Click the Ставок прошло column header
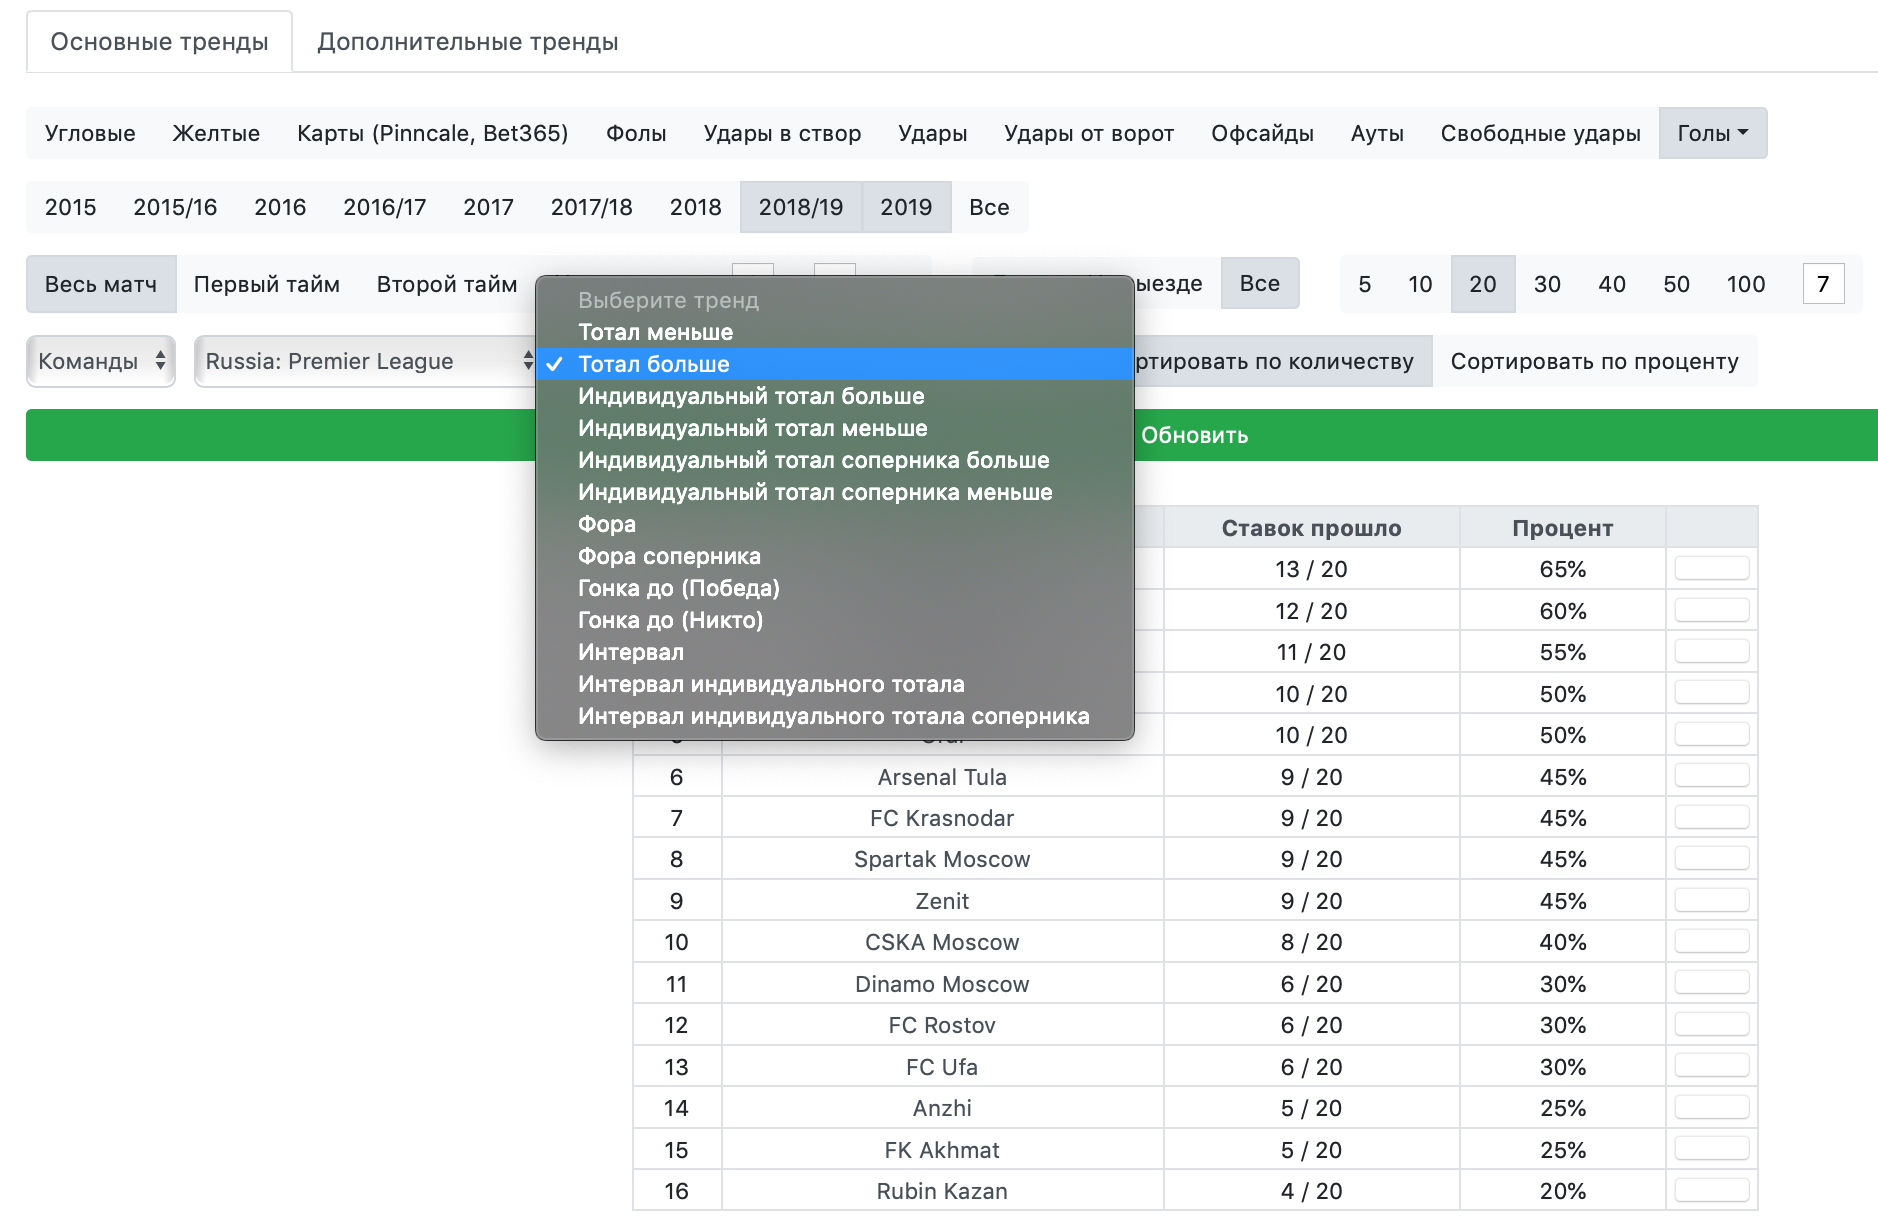The height and width of the screenshot is (1232, 1878). click(x=1311, y=528)
